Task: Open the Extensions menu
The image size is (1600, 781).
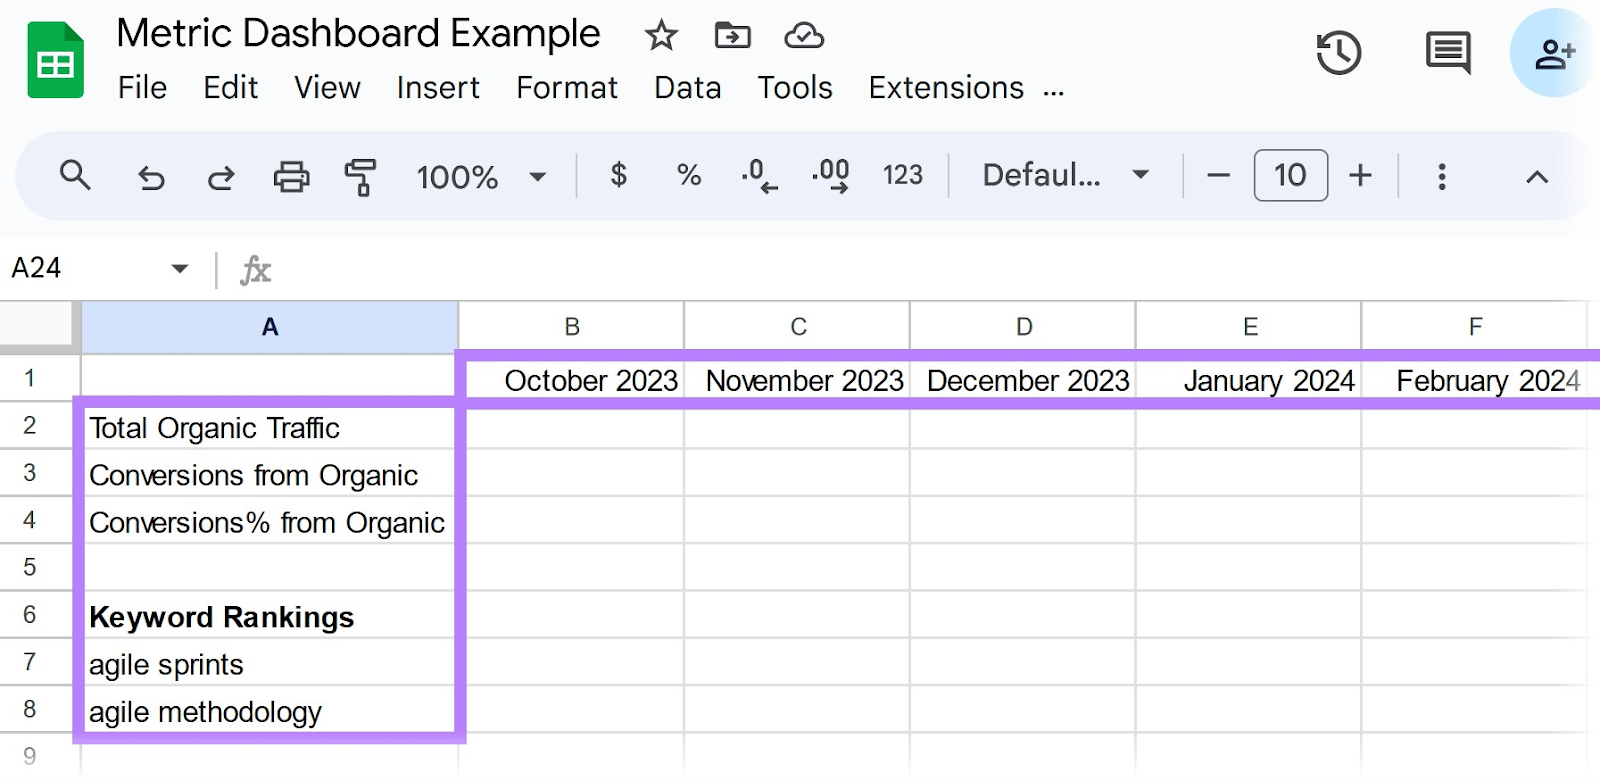Action: click(944, 88)
